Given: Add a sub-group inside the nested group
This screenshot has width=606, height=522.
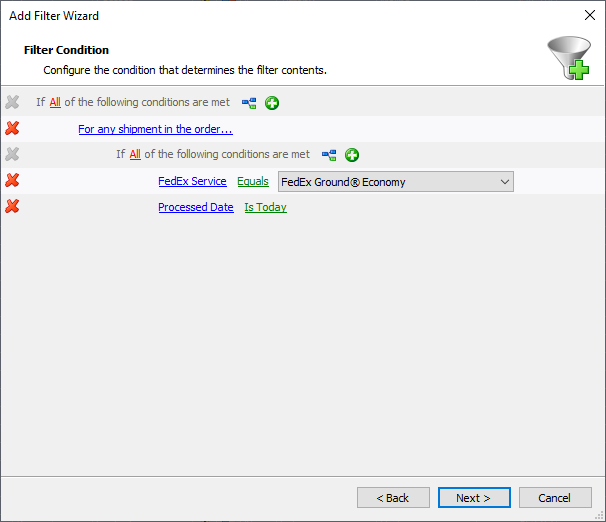Looking at the screenshot, I should click(329, 155).
